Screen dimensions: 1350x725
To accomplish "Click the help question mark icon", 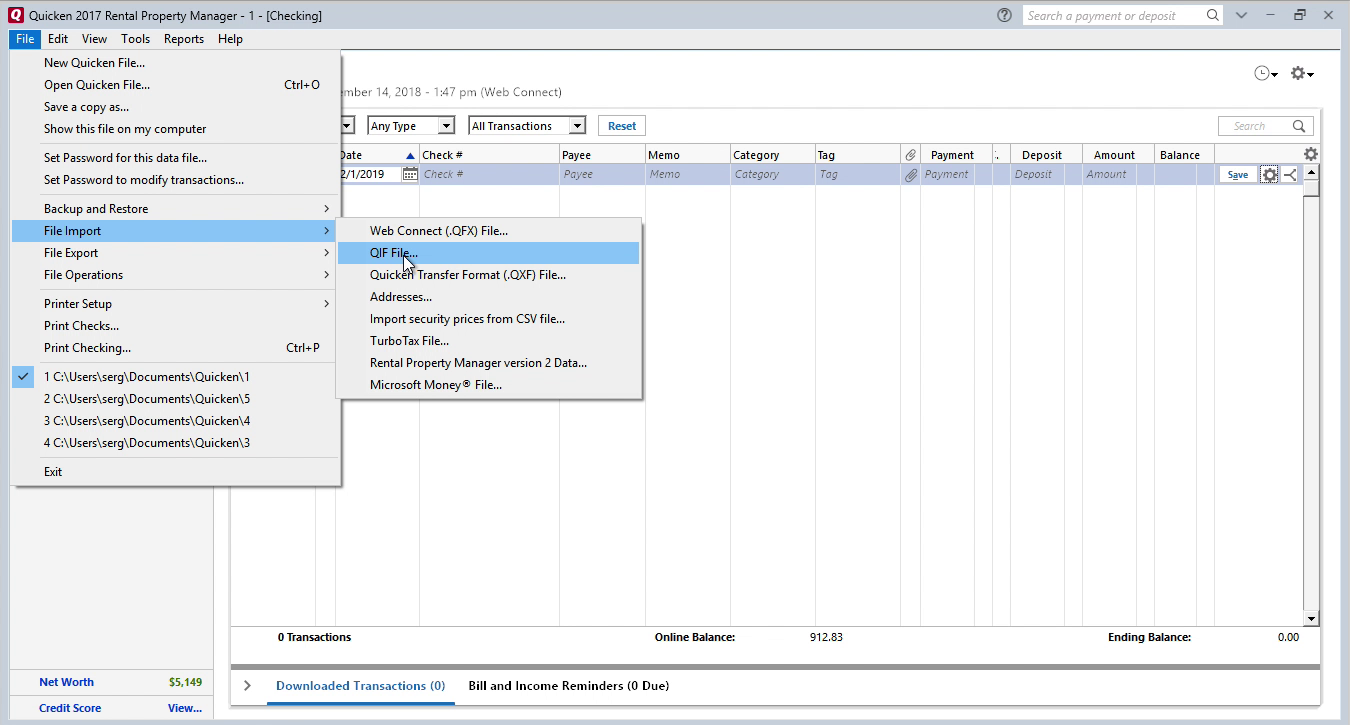I will [x=1004, y=15].
